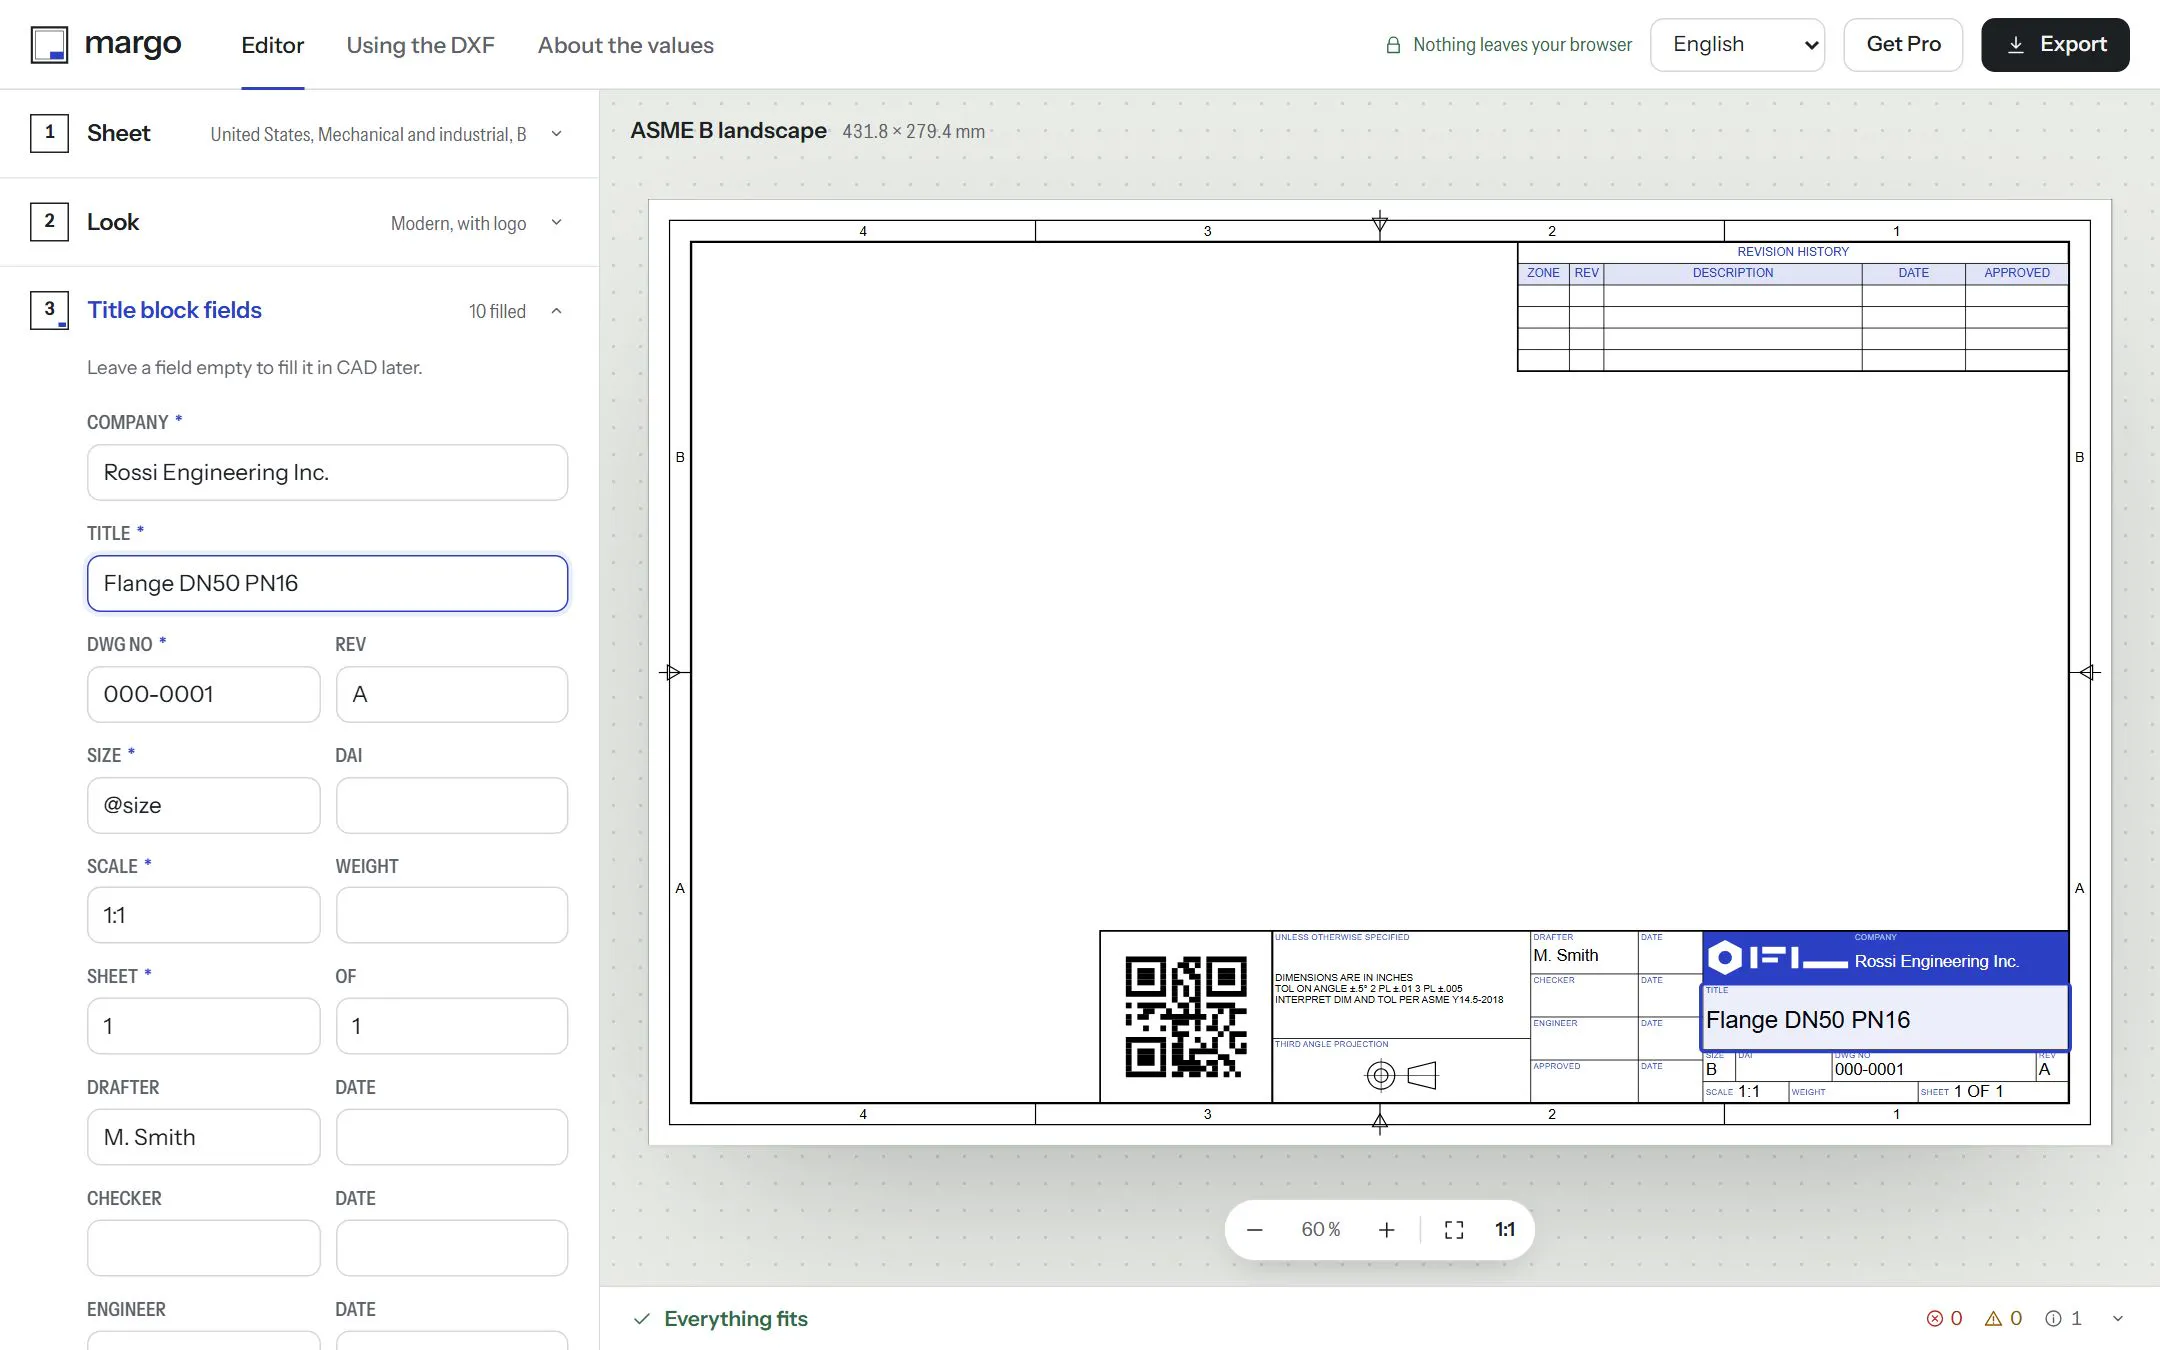Click the COMPANY input field
Viewport: 2160px width, 1350px height.
pos(327,473)
